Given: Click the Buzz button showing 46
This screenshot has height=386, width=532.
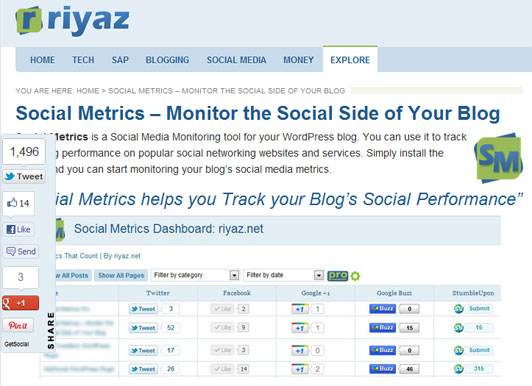Looking at the screenshot, I should click(x=382, y=369).
